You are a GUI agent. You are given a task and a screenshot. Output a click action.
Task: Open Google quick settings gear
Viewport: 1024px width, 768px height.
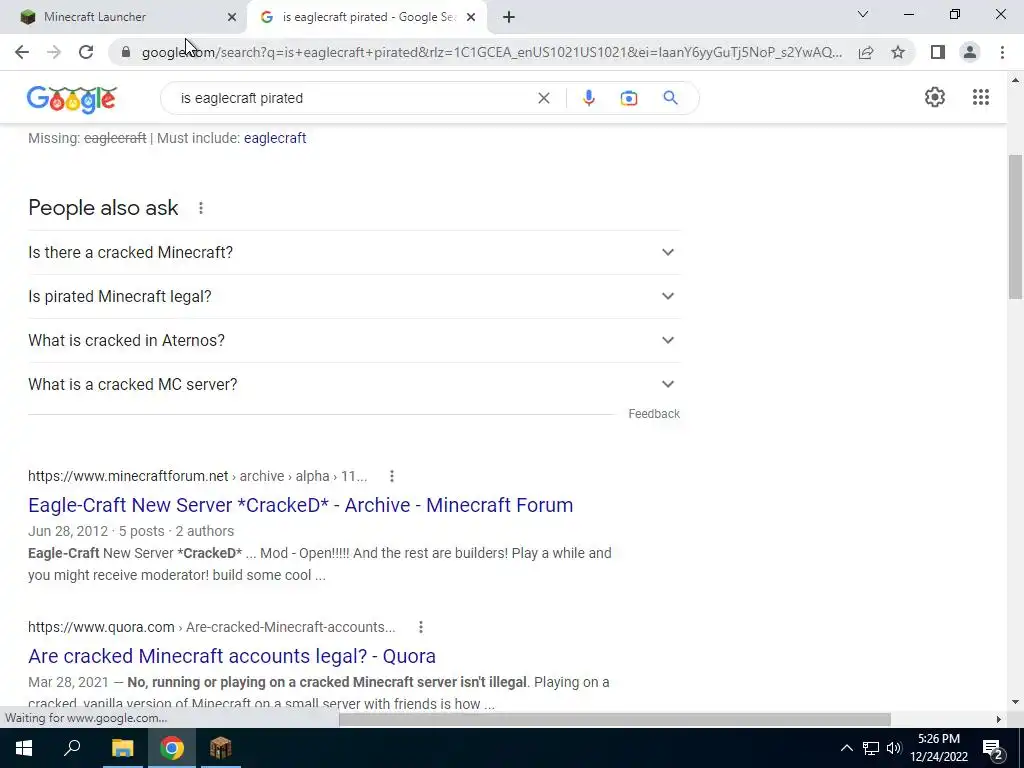(x=935, y=97)
